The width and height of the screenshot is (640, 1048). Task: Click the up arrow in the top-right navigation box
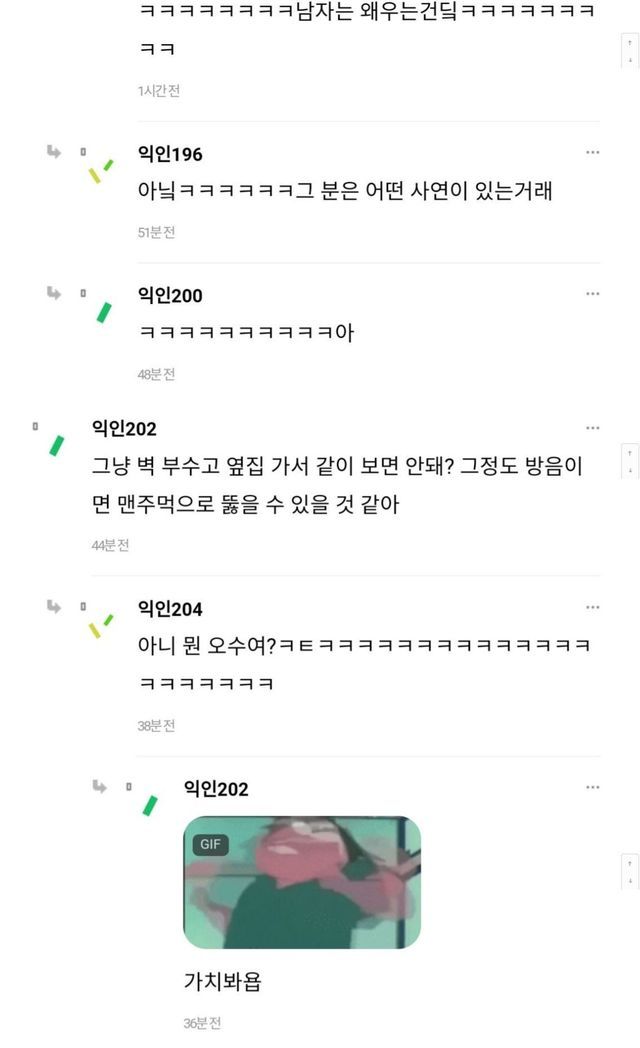click(x=630, y=43)
